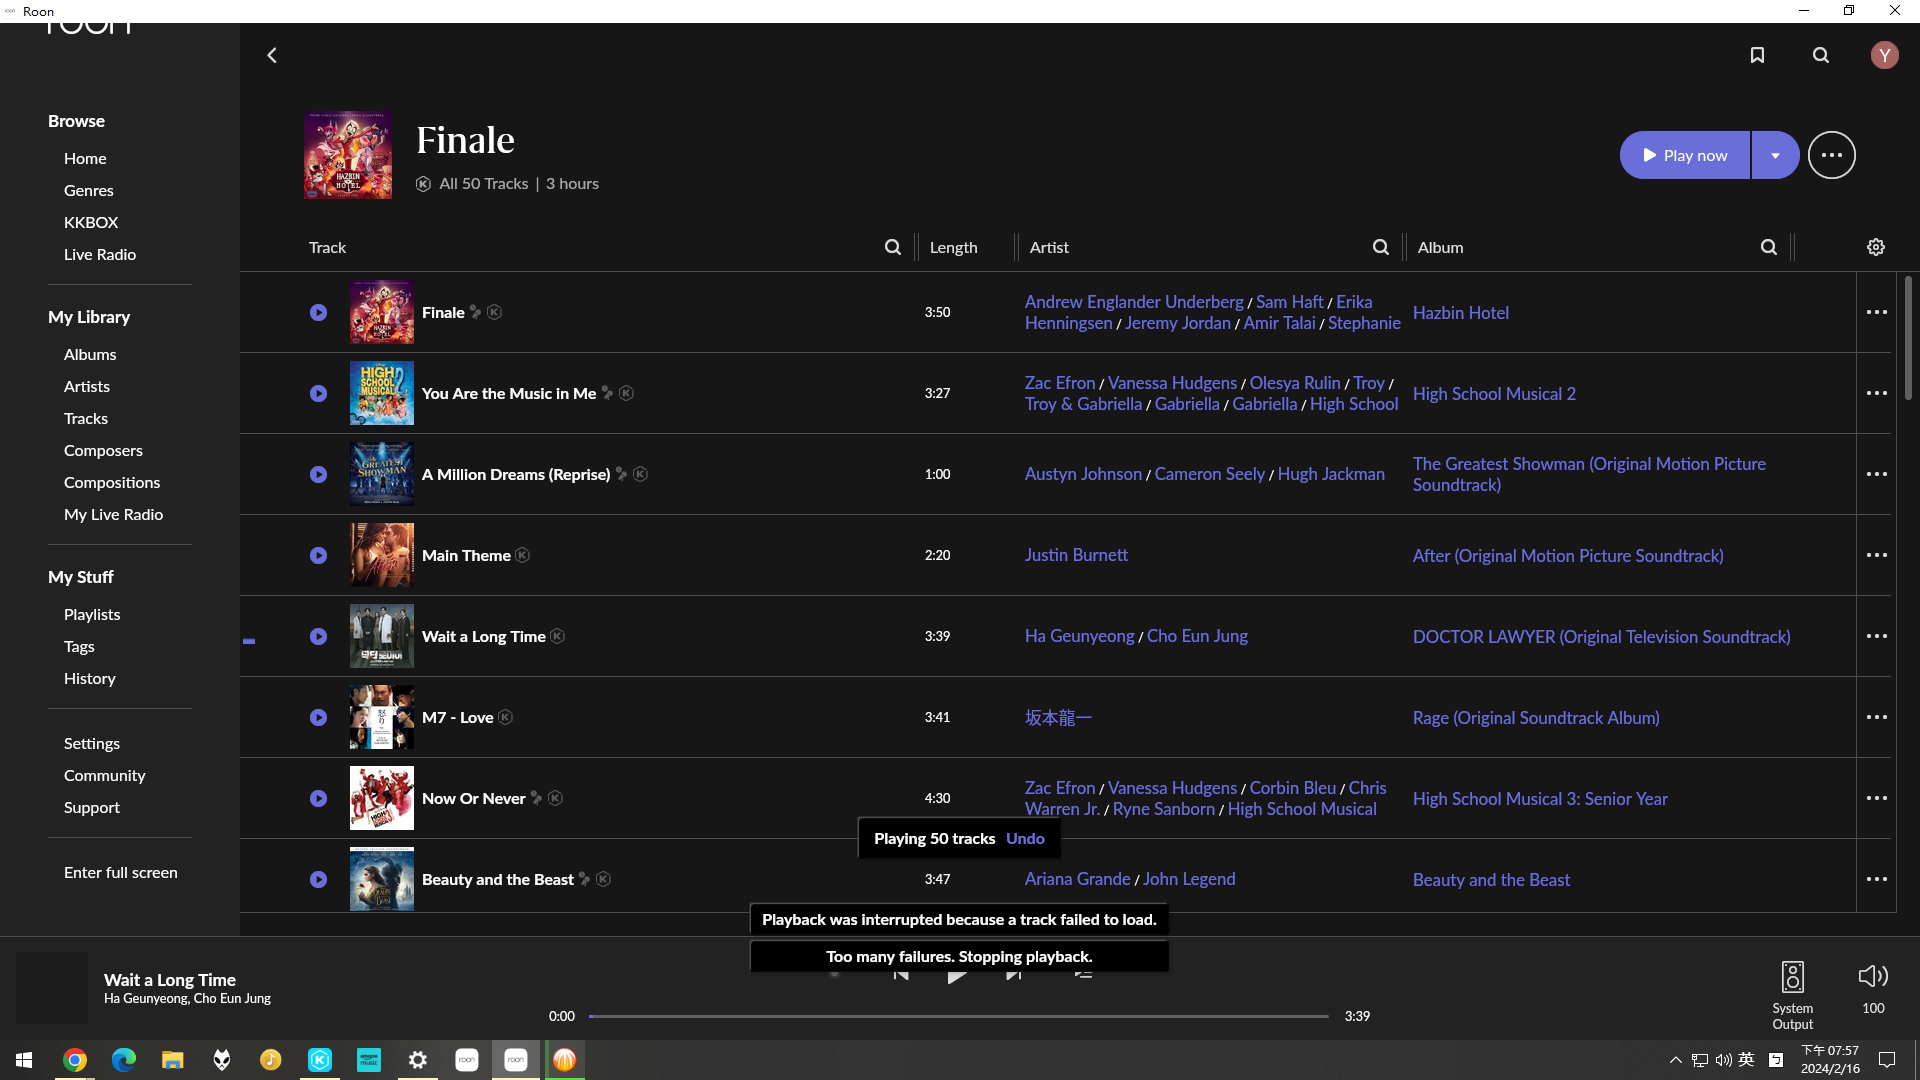Open Genres in the sidebar
The image size is (1920, 1080).
(x=88, y=190)
